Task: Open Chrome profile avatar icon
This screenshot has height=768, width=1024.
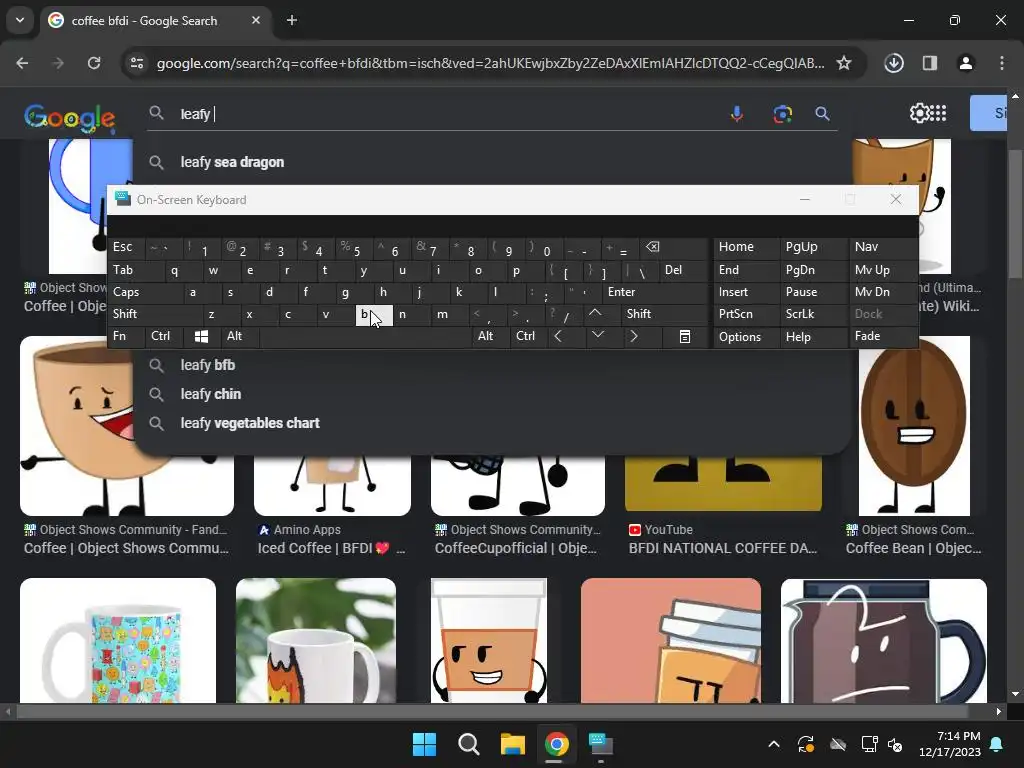Action: (966, 63)
